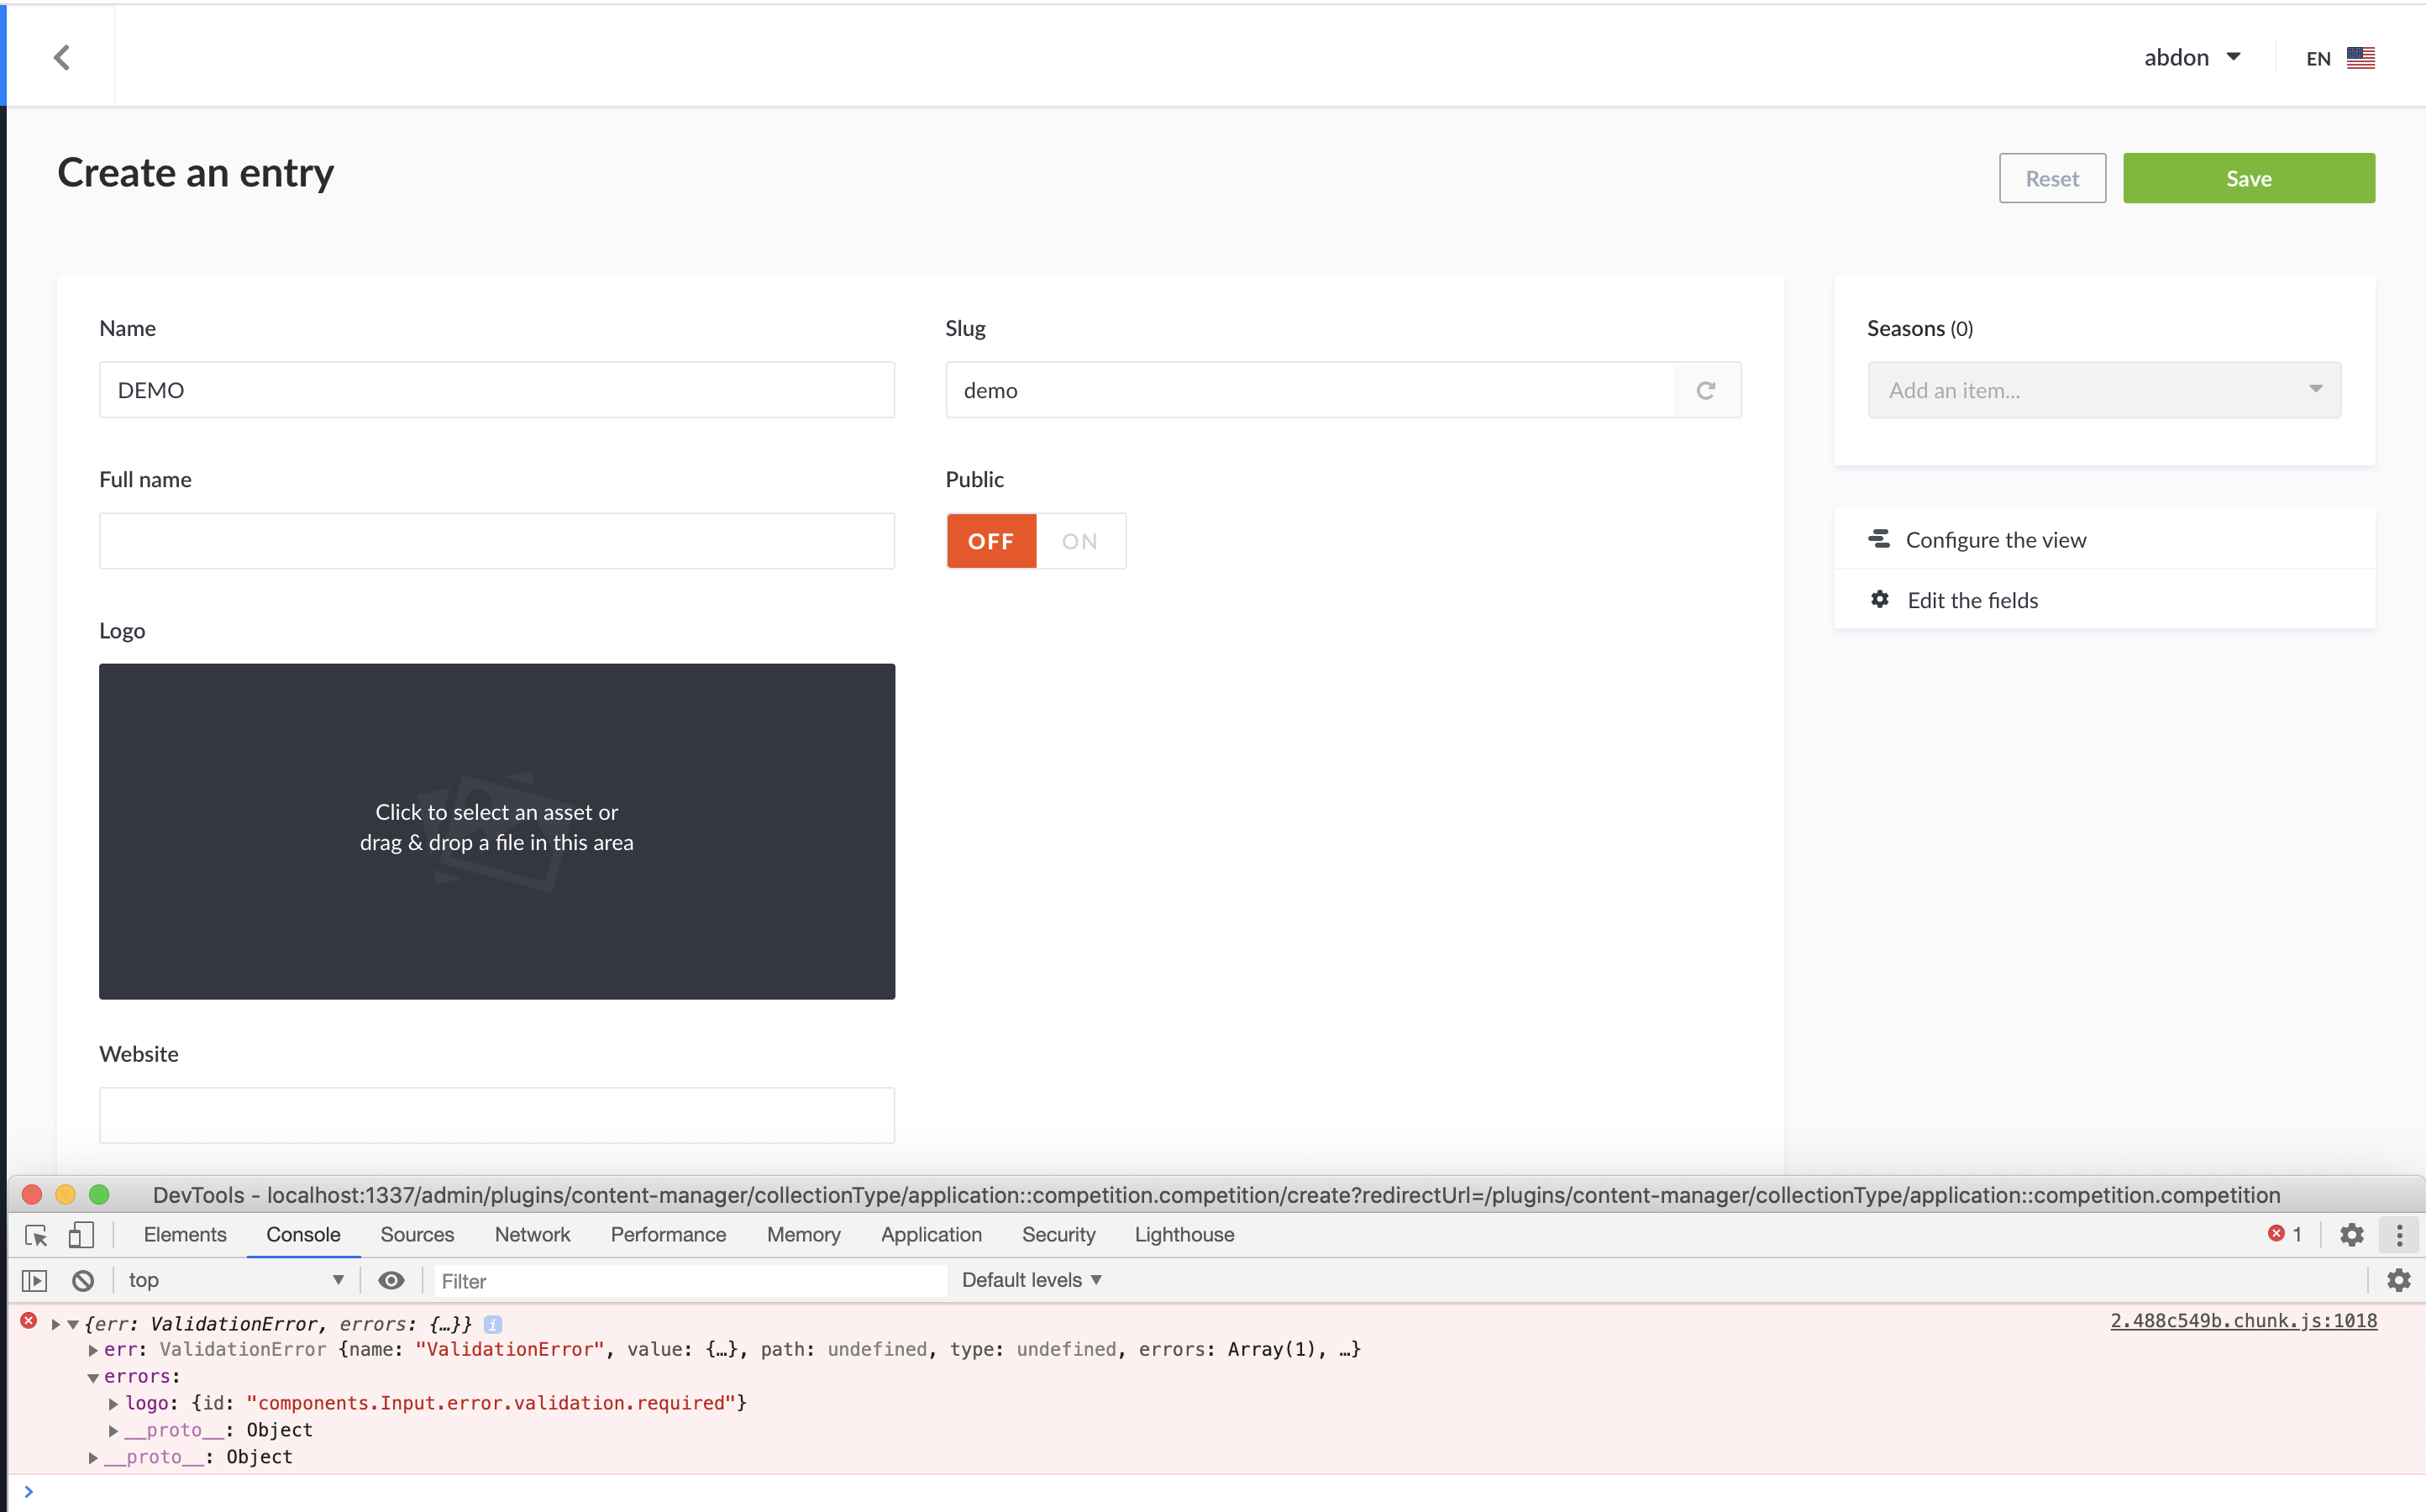Click the US flag language icon
Screen dimensions: 2426x1512
coord(2361,57)
